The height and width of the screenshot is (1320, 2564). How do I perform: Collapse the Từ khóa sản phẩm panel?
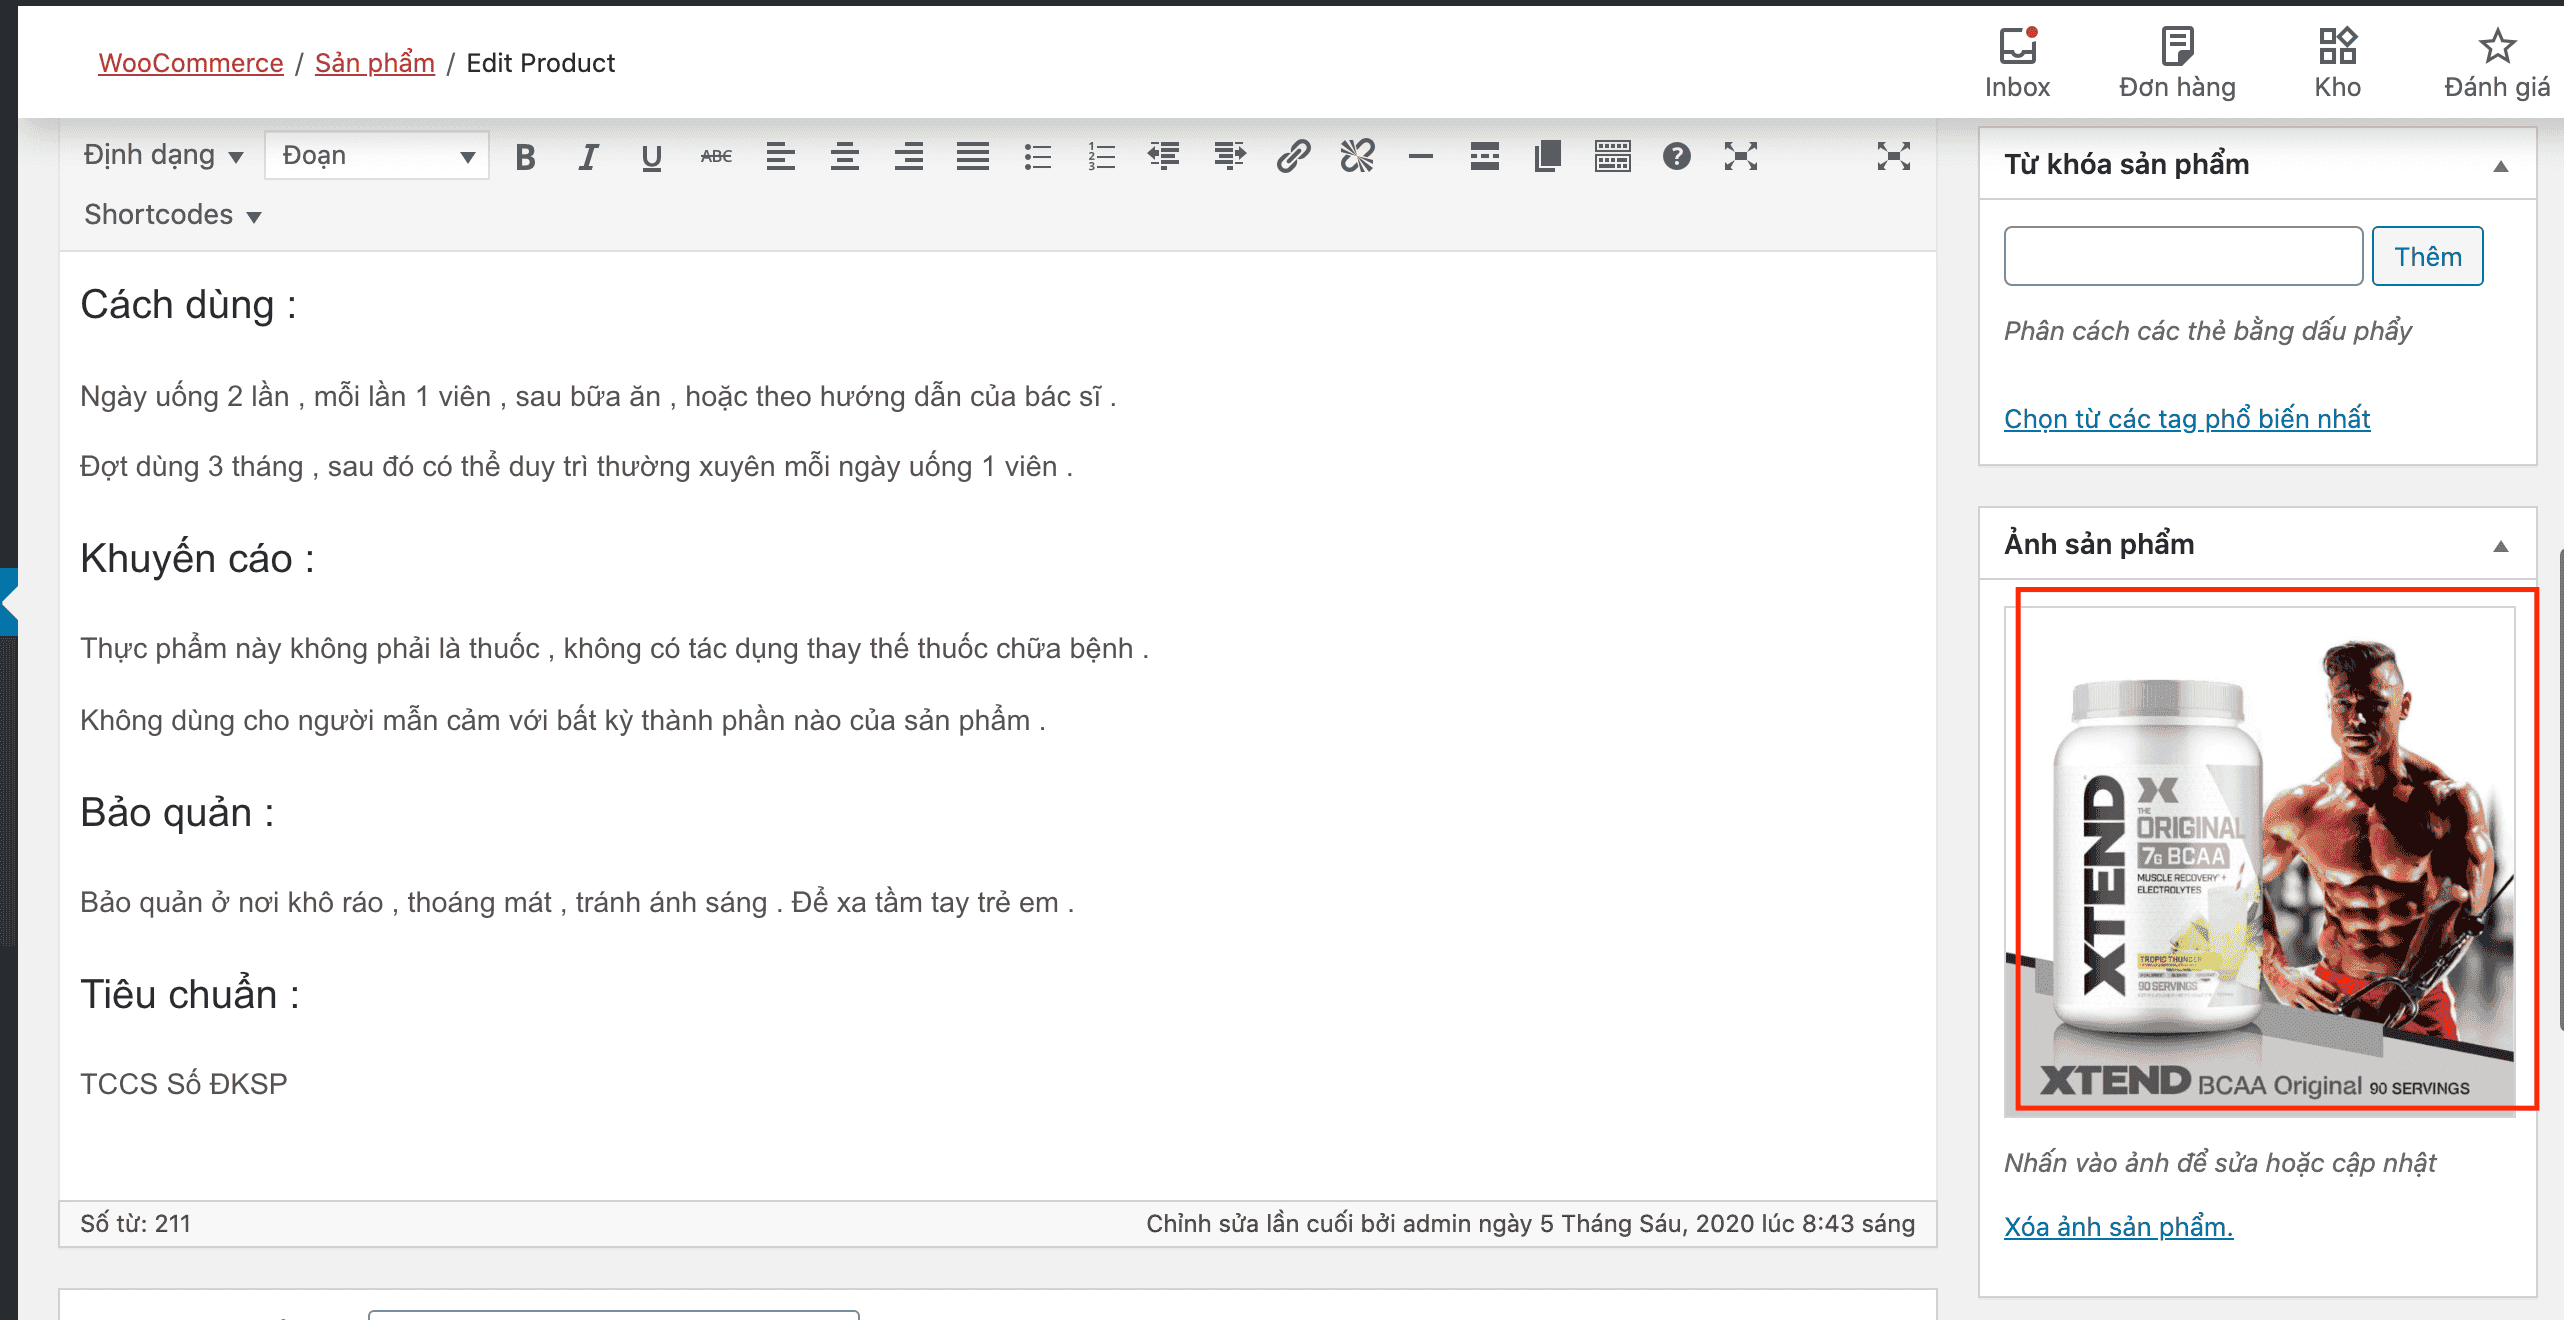[2501, 166]
